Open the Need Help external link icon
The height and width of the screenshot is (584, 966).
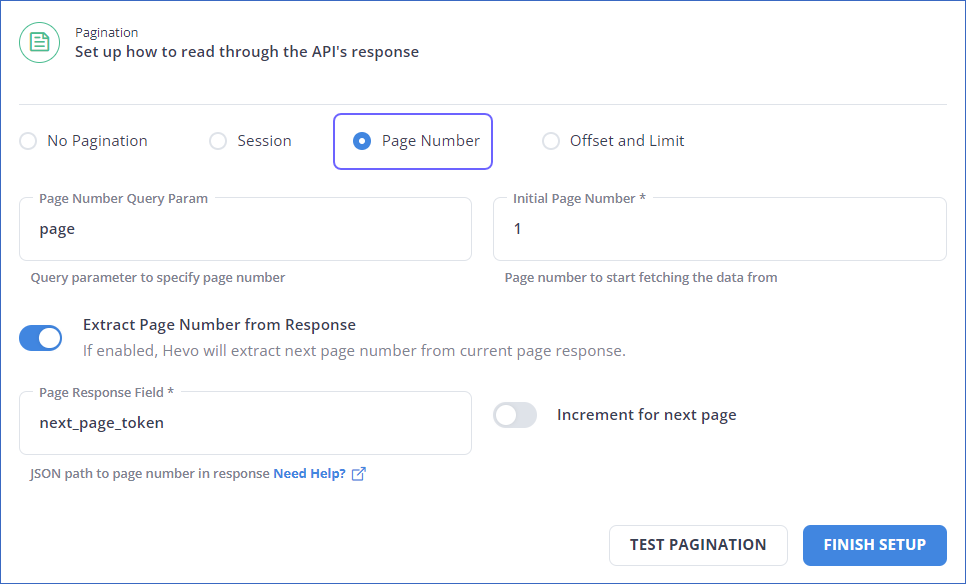[x=358, y=473]
